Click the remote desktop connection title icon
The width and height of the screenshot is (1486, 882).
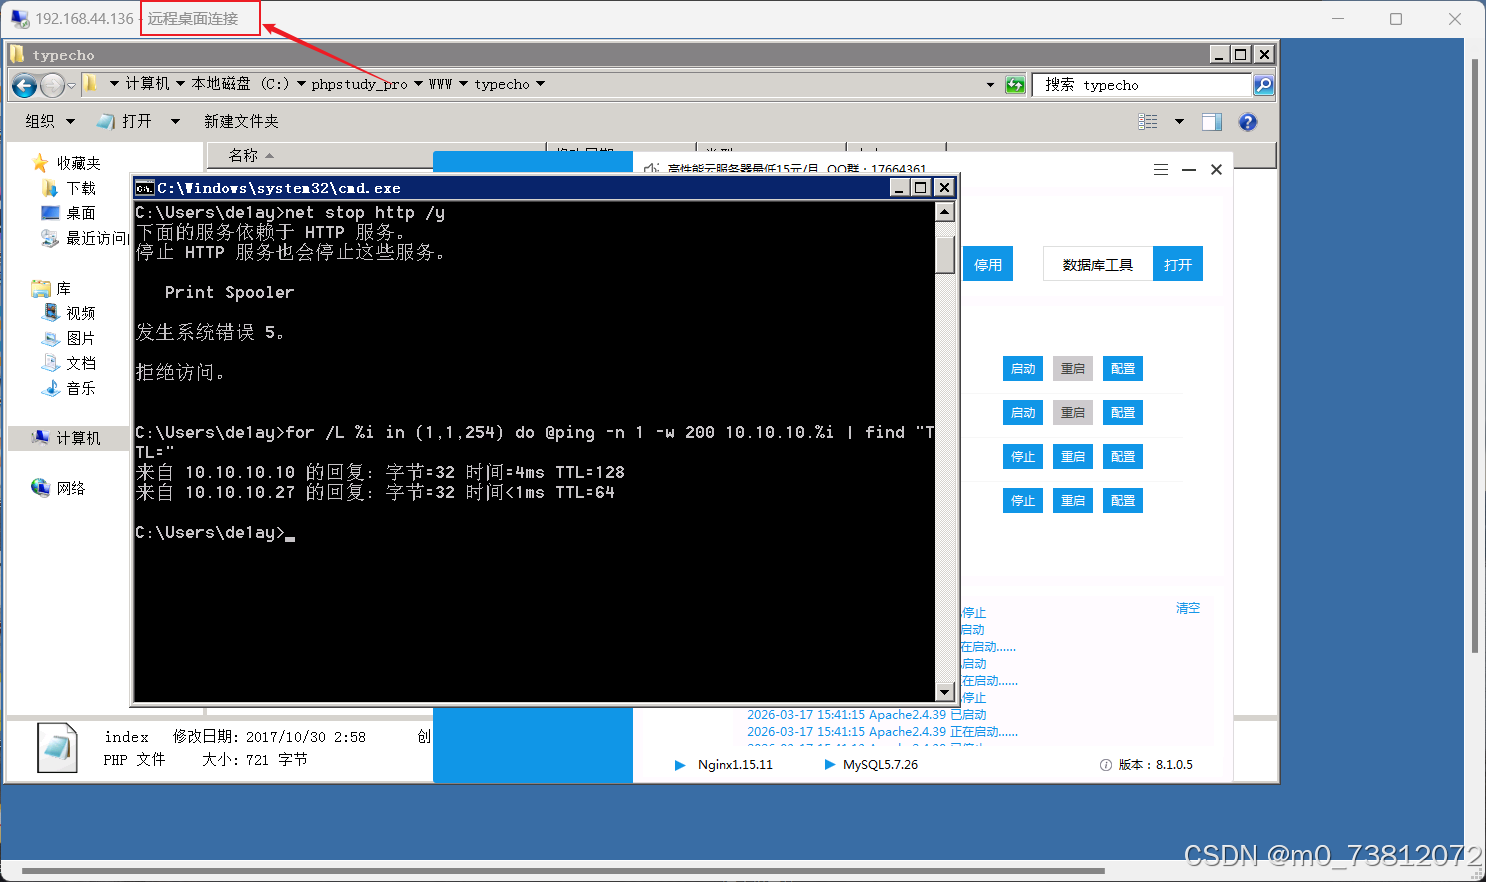click(20, 19)
